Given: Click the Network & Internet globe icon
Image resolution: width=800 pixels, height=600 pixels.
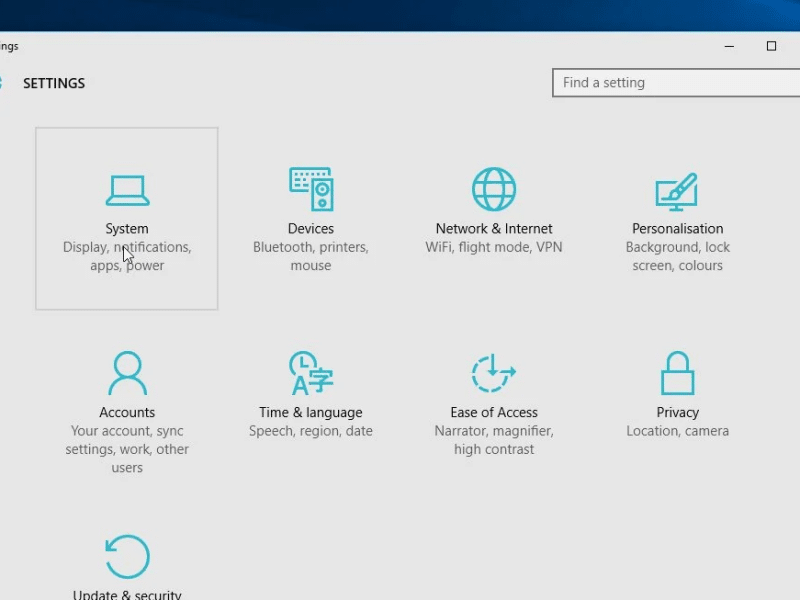Looking at the screenshot, I should [x=494, y=188].
